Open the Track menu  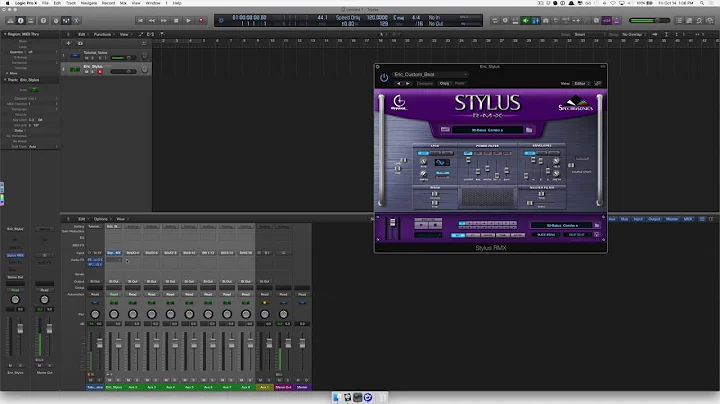click(x=71, y=3)
